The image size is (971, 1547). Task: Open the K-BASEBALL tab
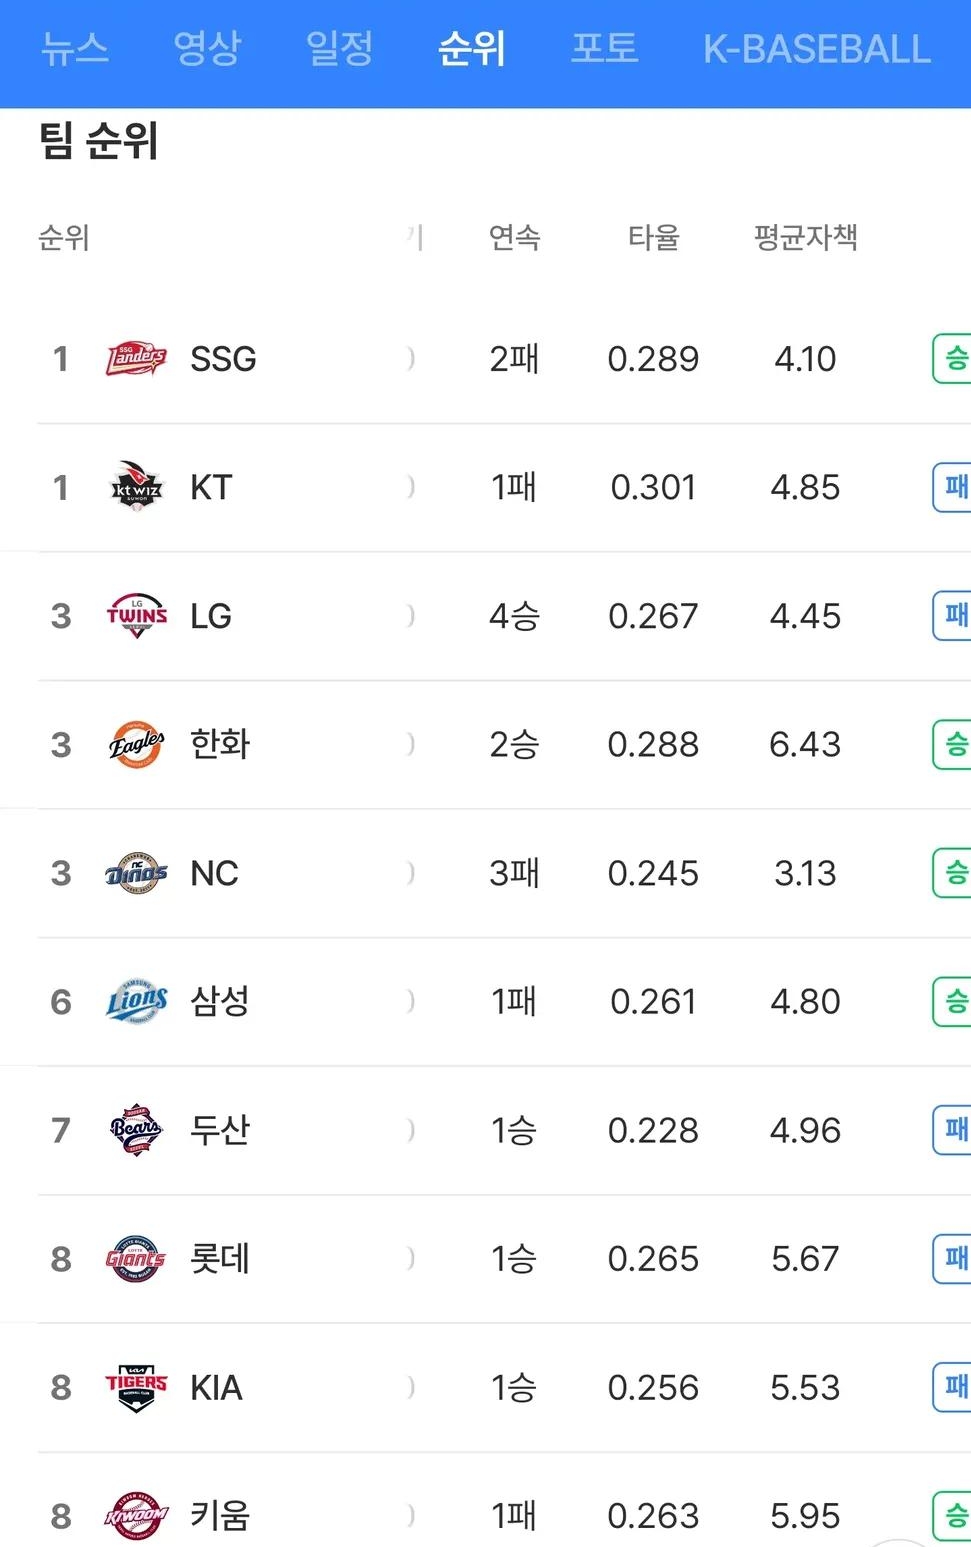(x=816, y=48)
